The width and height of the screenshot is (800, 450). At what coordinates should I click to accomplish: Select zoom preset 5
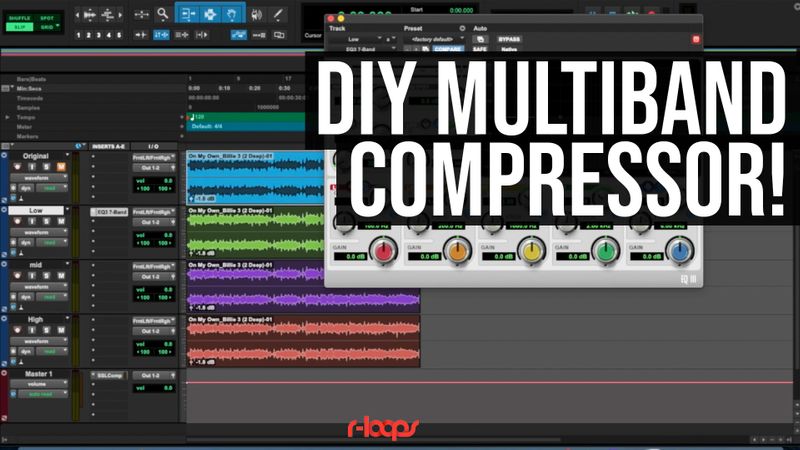[x=119, y=35]
